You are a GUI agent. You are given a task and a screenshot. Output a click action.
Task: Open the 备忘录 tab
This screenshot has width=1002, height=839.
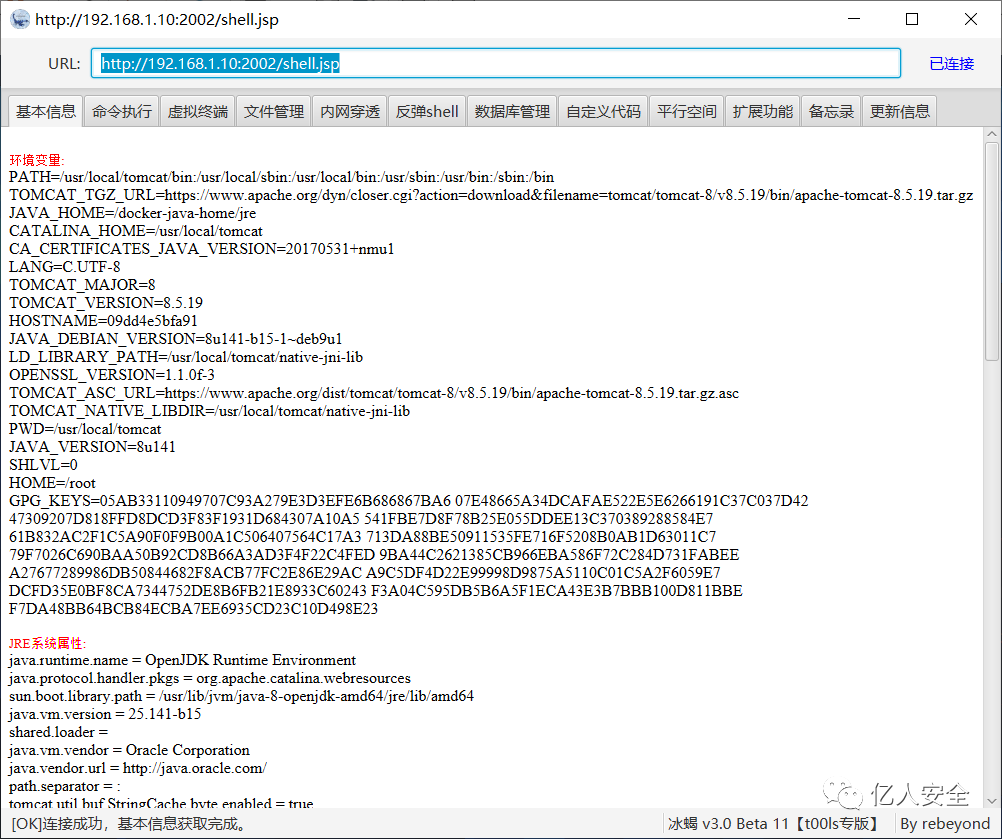[831, 111]
